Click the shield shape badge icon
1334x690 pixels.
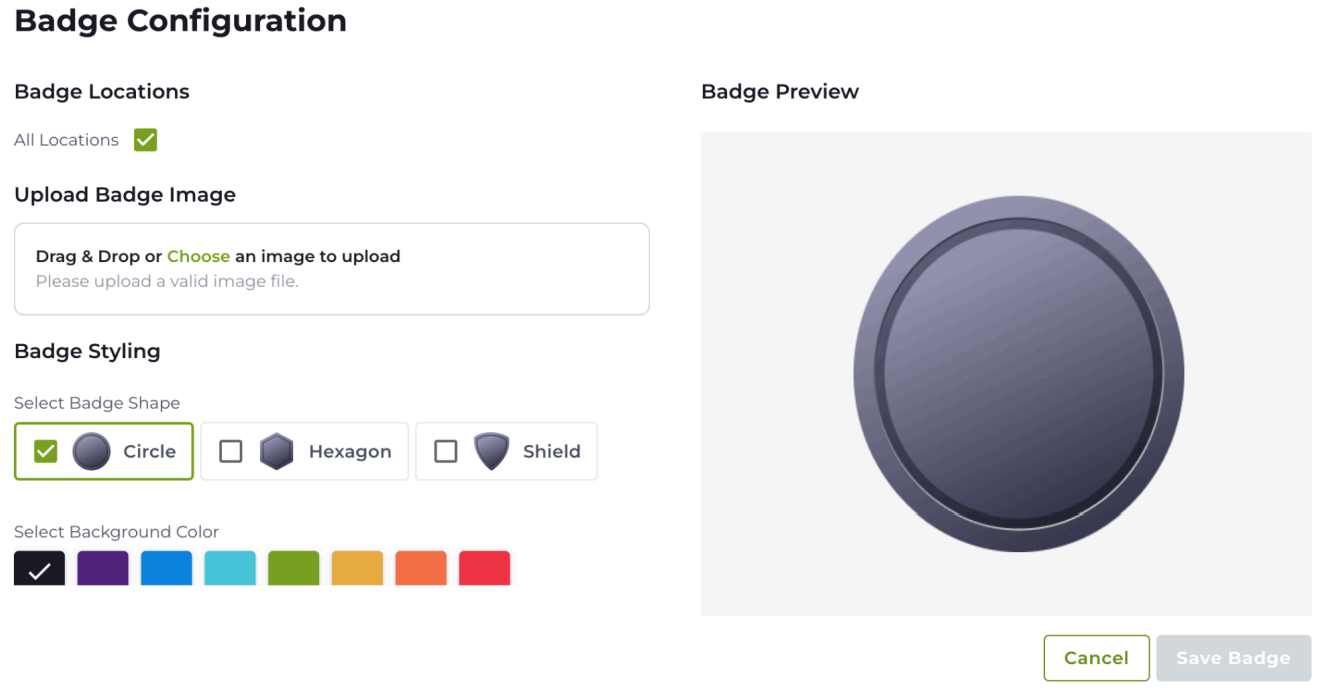[x=491, y=451]
